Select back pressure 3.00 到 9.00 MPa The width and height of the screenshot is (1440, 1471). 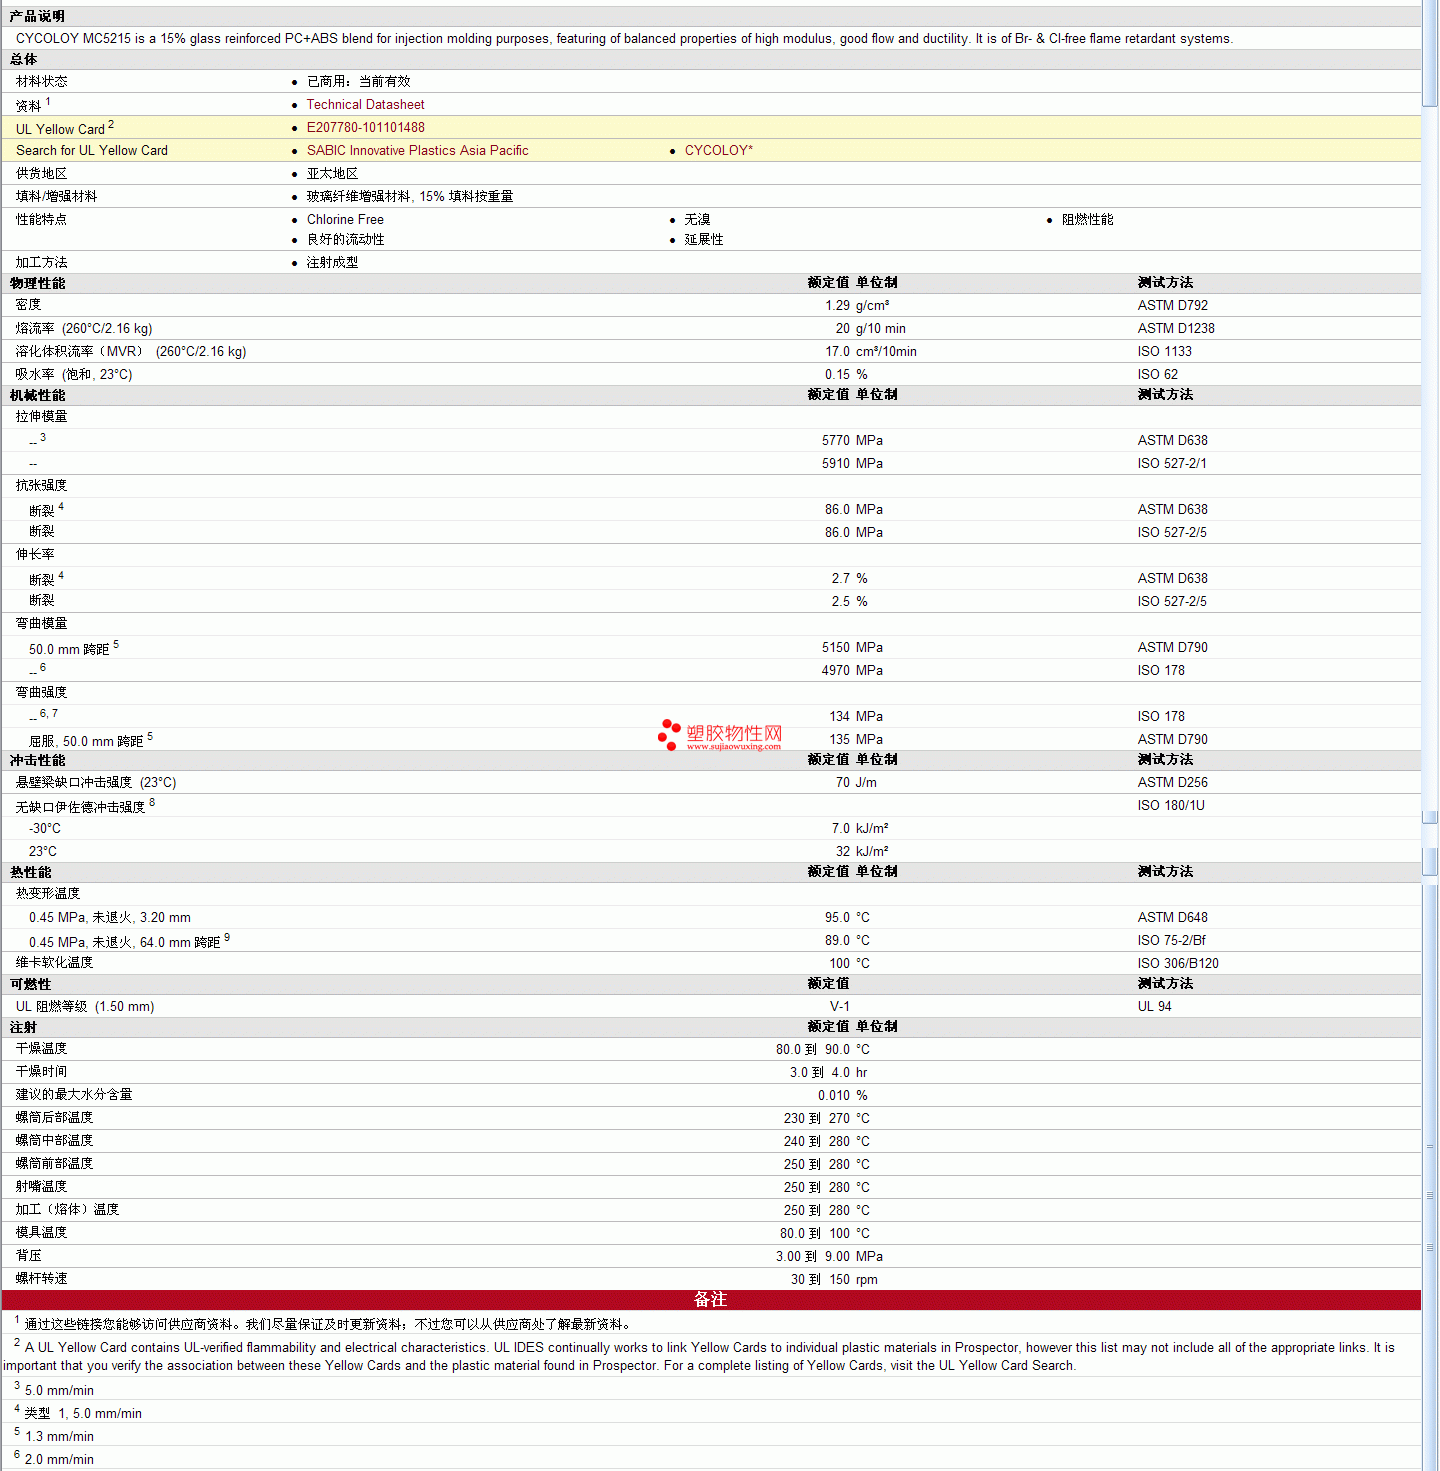tap(830, 1256)
